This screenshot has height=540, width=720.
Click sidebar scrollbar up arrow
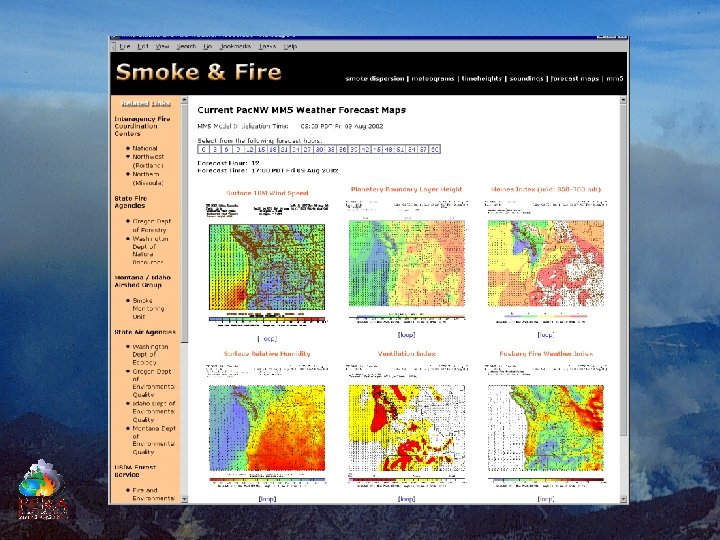(x=185, y=100)
